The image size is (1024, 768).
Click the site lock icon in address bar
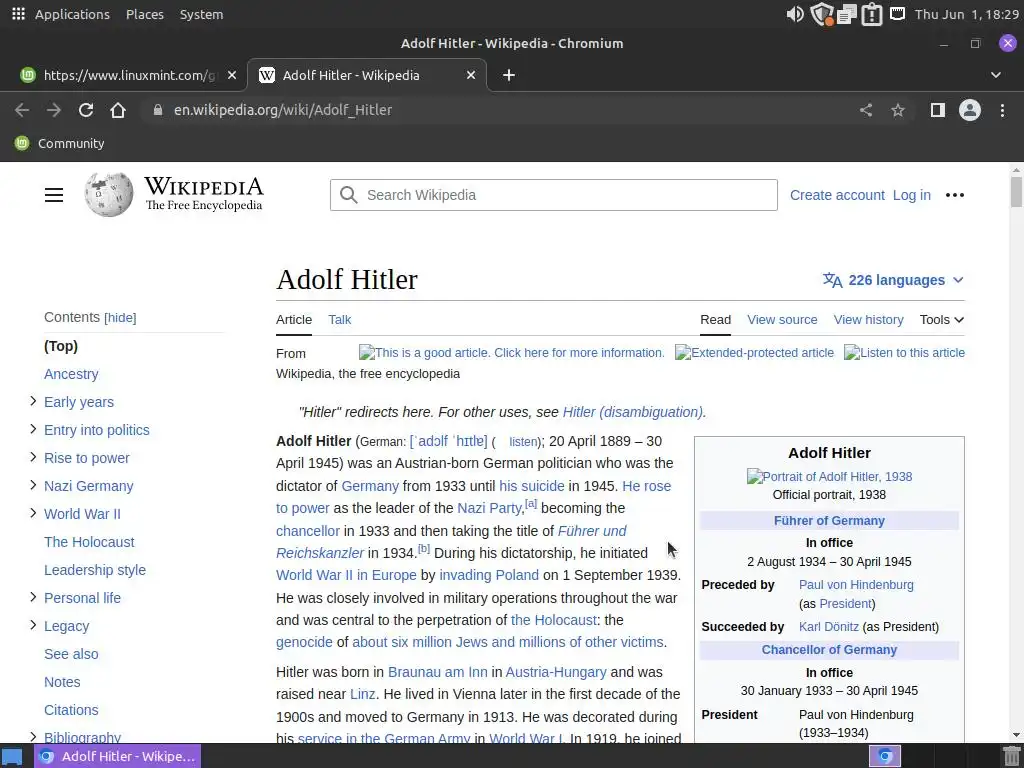[157, 110]
